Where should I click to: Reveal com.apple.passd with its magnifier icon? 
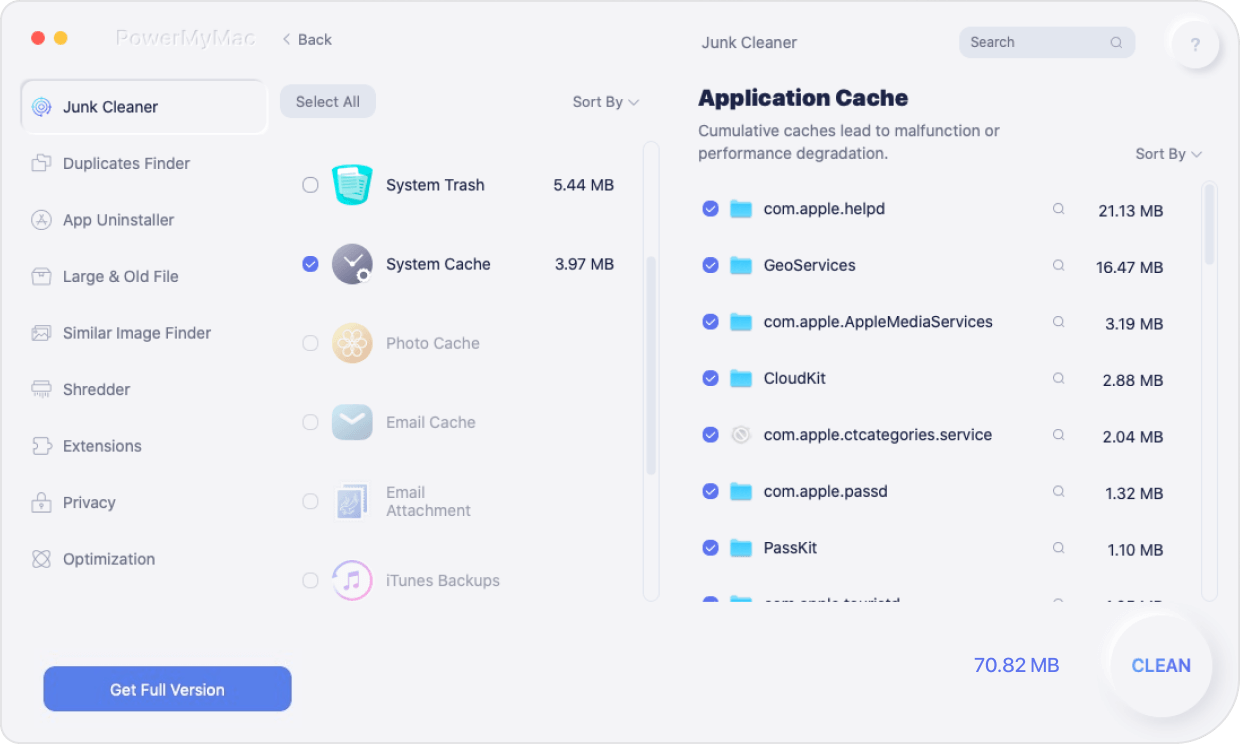(1058, 491)
